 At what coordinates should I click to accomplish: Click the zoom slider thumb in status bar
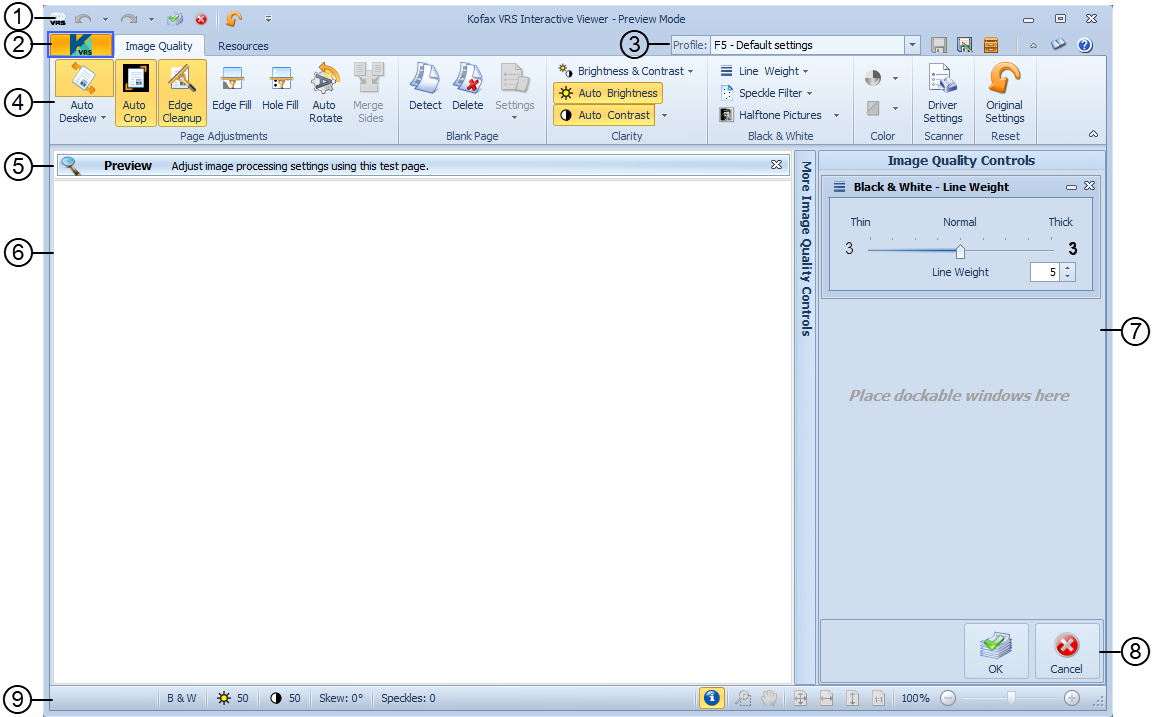(1011, 698)
